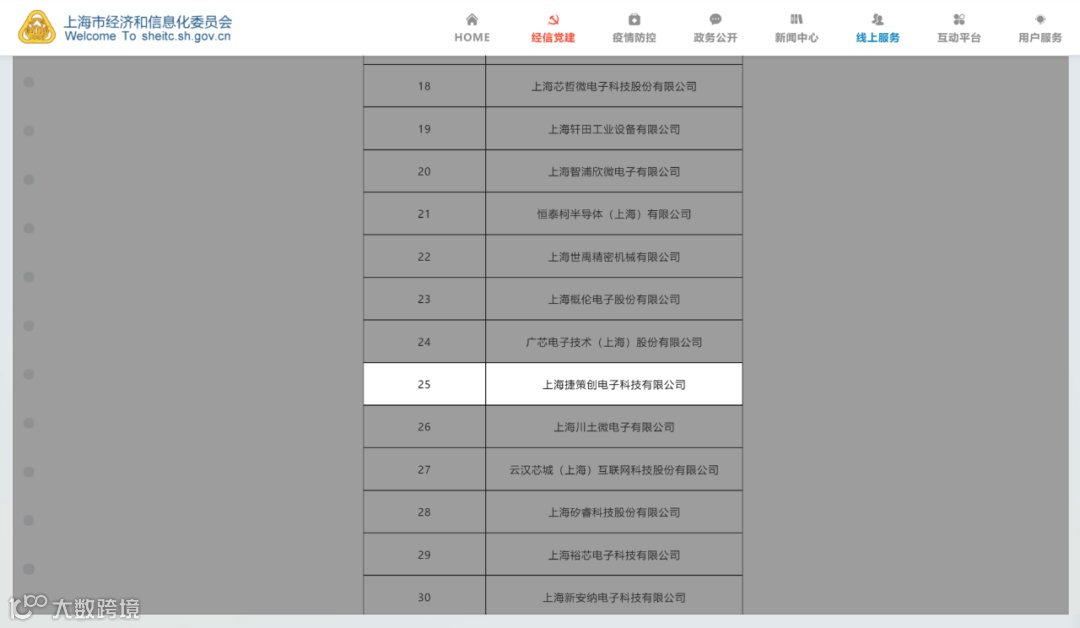The width and height of the screenshot is (1080, 628).
Task: Click row number 30
Action: pyautogui.click(x=424, y=596)
